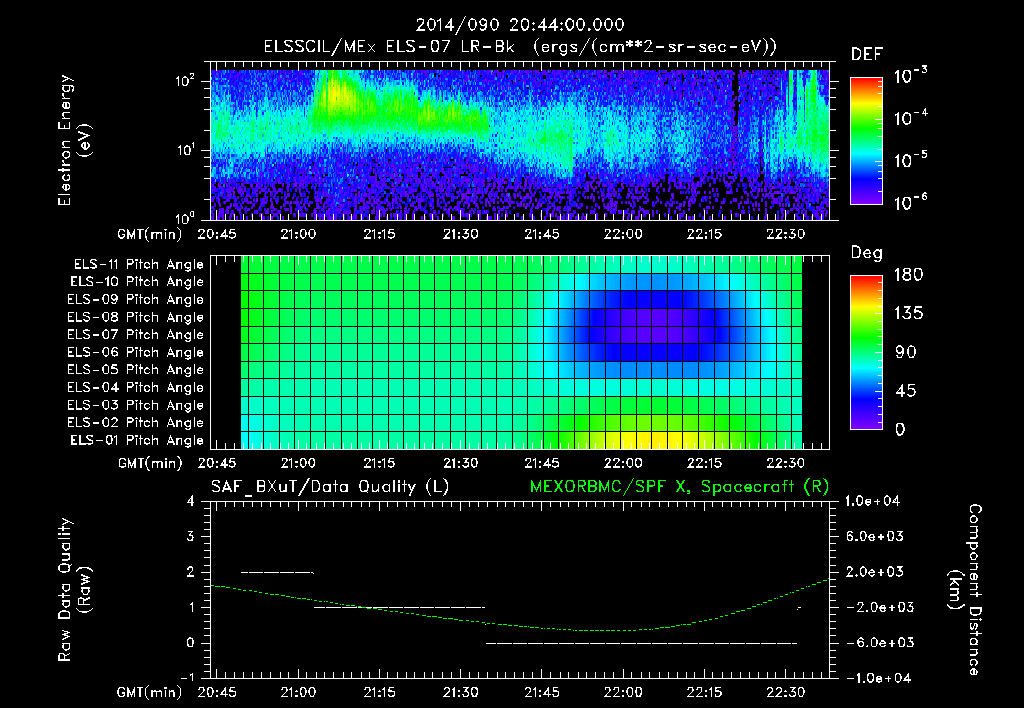Click the 22:00 tick label under the spectrogram
1024x708 pixels.
coord(623,234)
